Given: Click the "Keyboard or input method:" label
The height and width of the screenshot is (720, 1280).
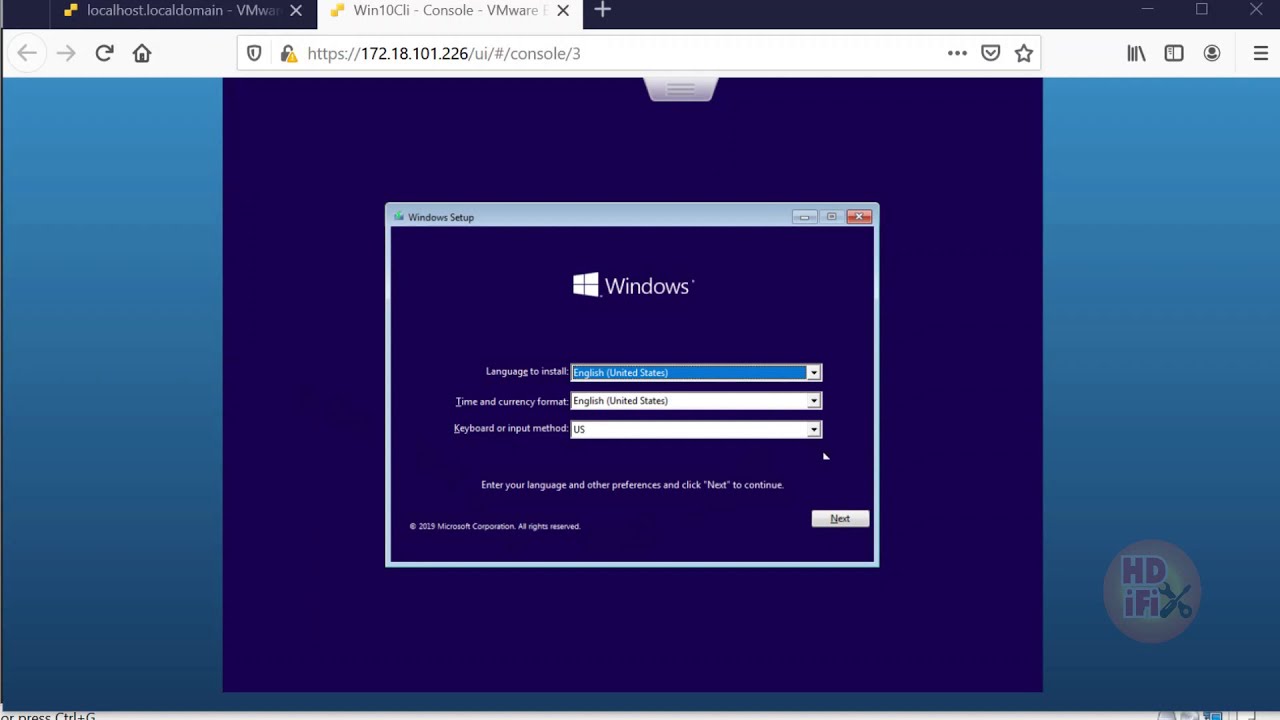Looking at the screenshot, I should coord(511,429).
